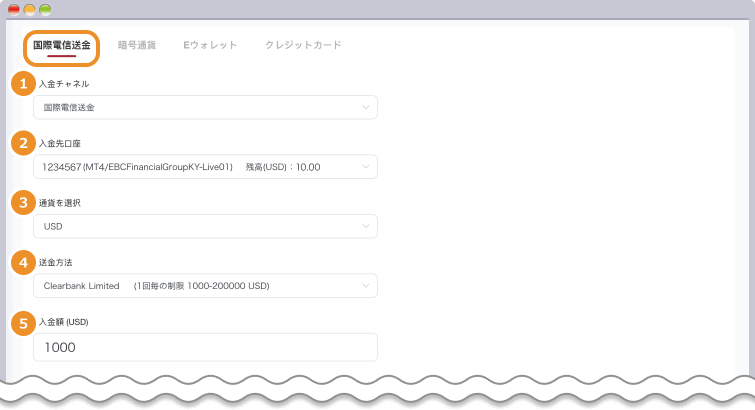Click the 送金方法 label text

[55, 263]
